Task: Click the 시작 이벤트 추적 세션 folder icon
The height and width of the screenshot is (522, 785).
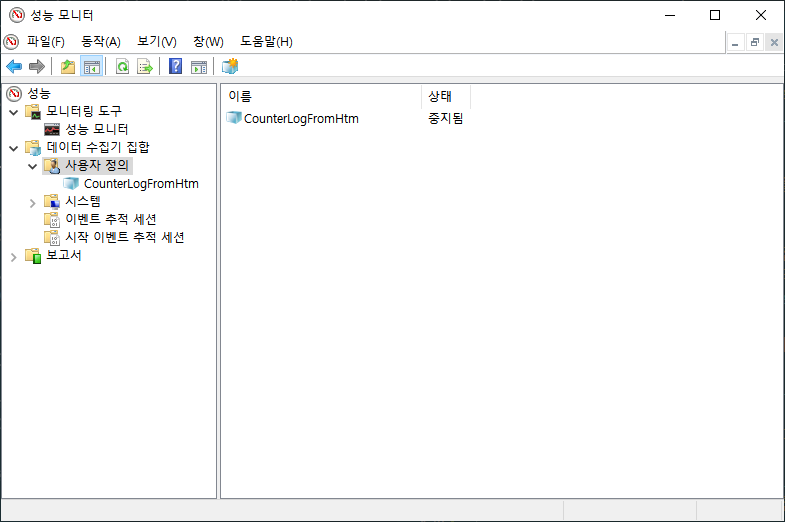Action: 52,238
